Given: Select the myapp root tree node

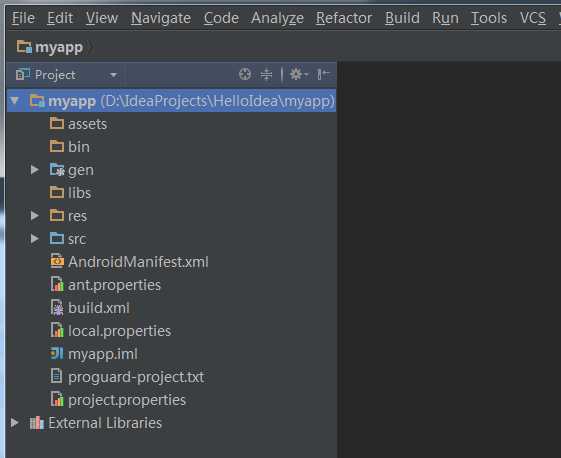Looking at the screenshot, I should click(x=171, y=101).
